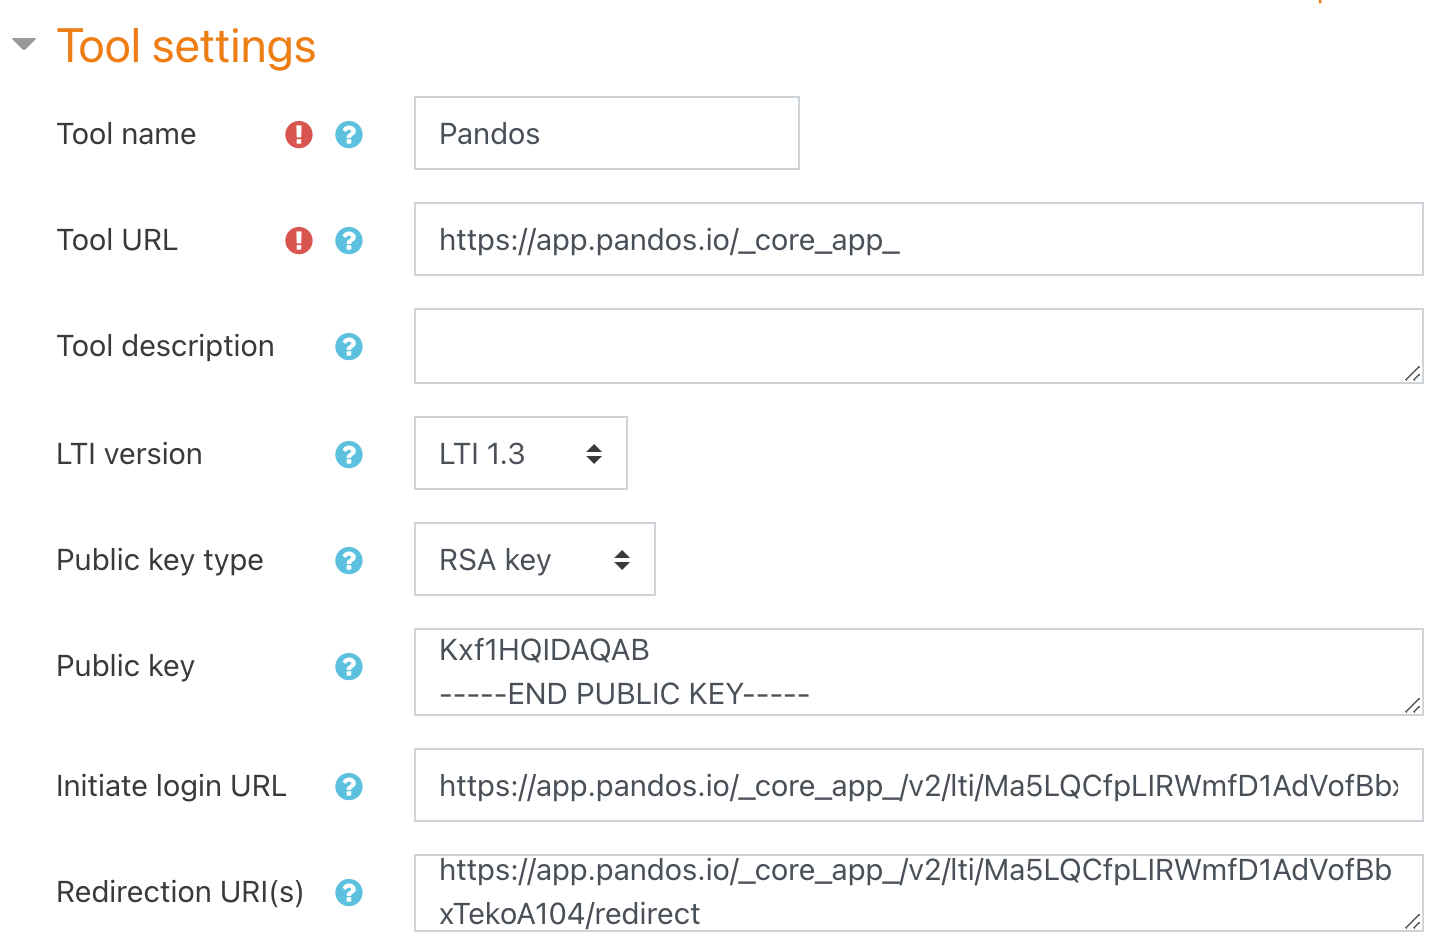Click the Initiate login URL label
Screen dimensions: 1446x952
(x=171, y=786)
